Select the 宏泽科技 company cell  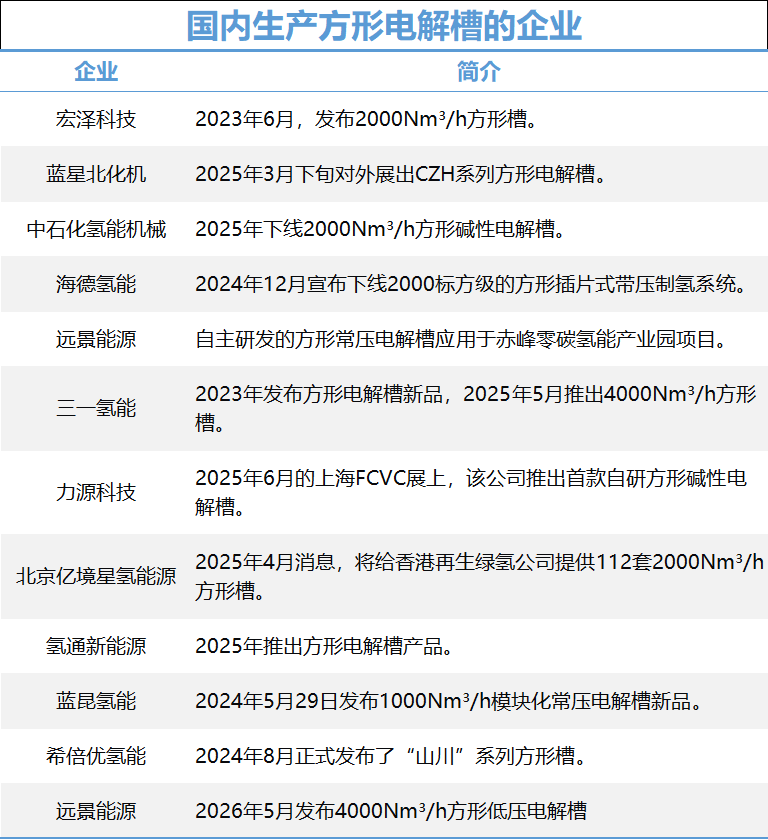coord(96,119)
